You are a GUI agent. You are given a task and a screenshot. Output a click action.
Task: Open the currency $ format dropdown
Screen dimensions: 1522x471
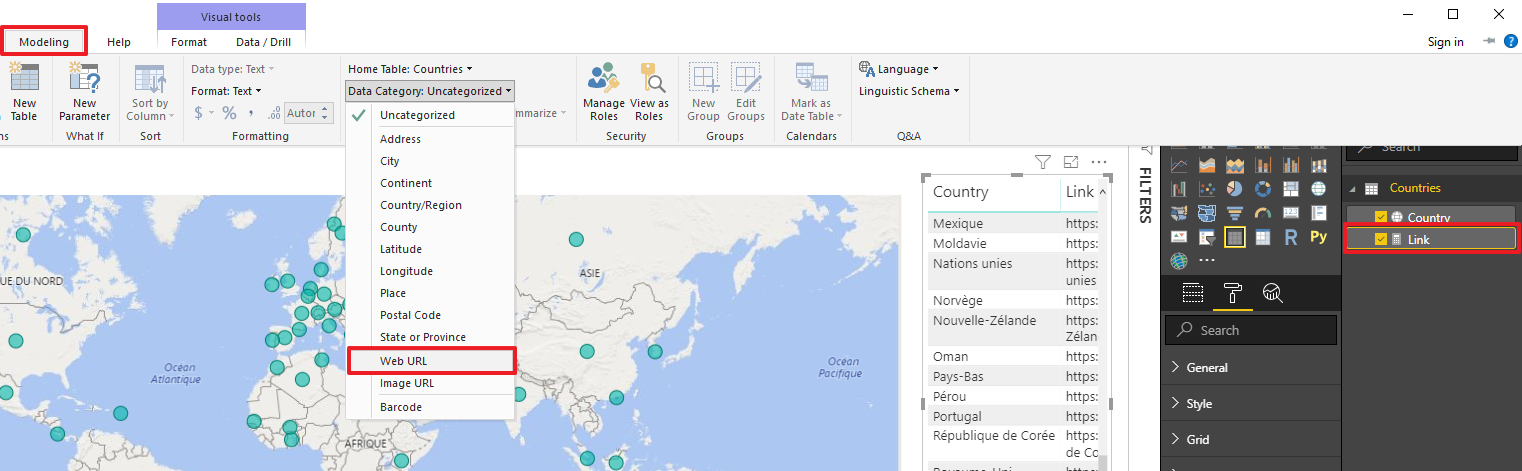point(202,113)
